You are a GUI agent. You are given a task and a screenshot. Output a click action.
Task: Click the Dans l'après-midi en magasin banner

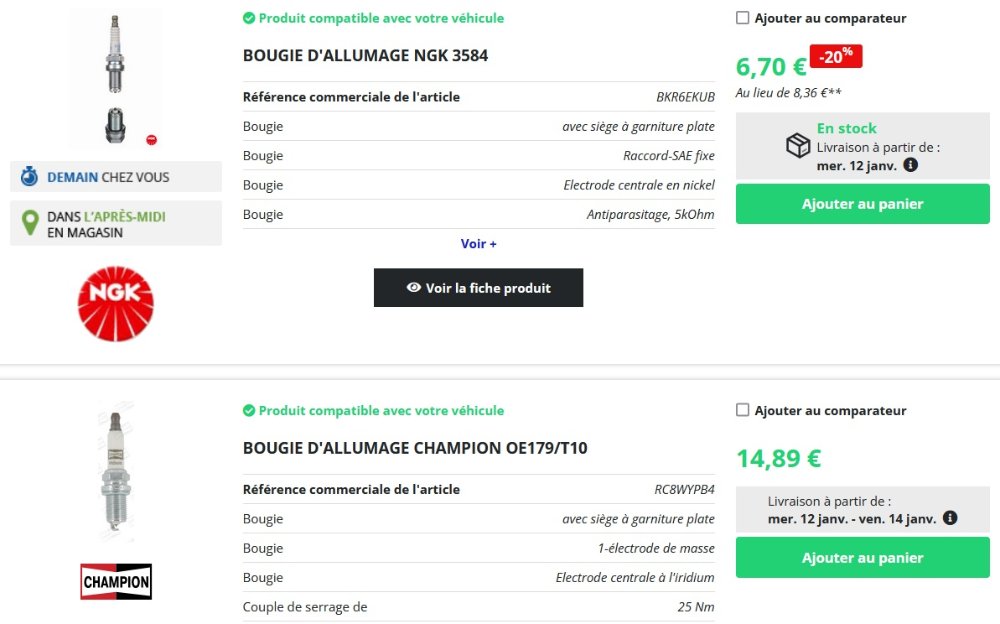116,223
